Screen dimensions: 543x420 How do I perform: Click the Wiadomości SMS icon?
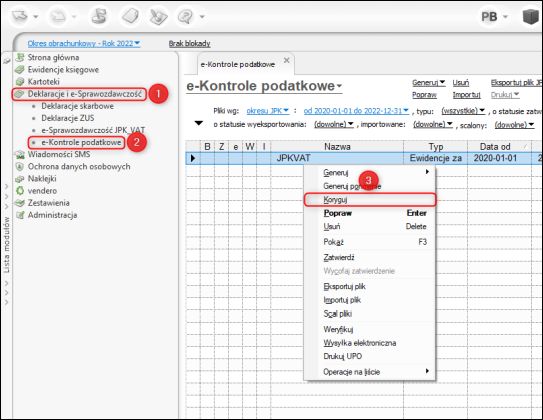click(x=20, y=155)
